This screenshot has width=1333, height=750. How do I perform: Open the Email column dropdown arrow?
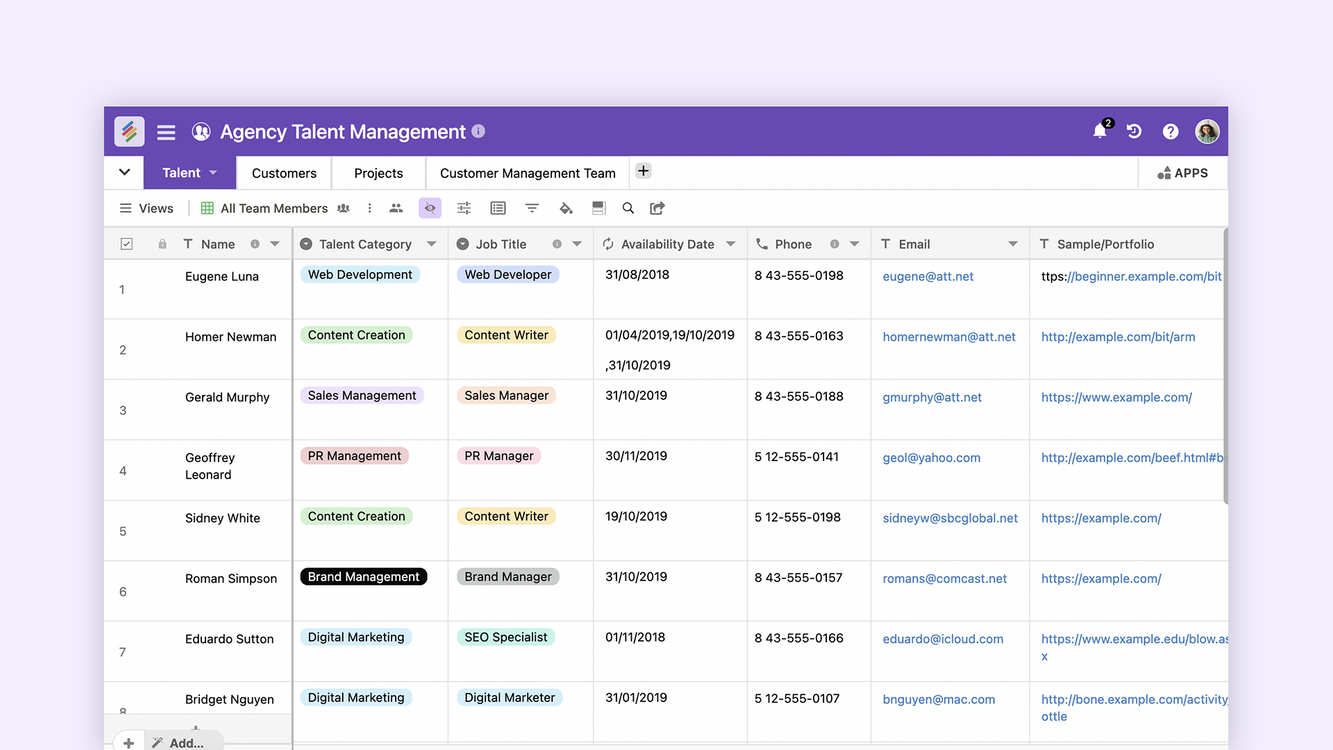(1013, 244)
